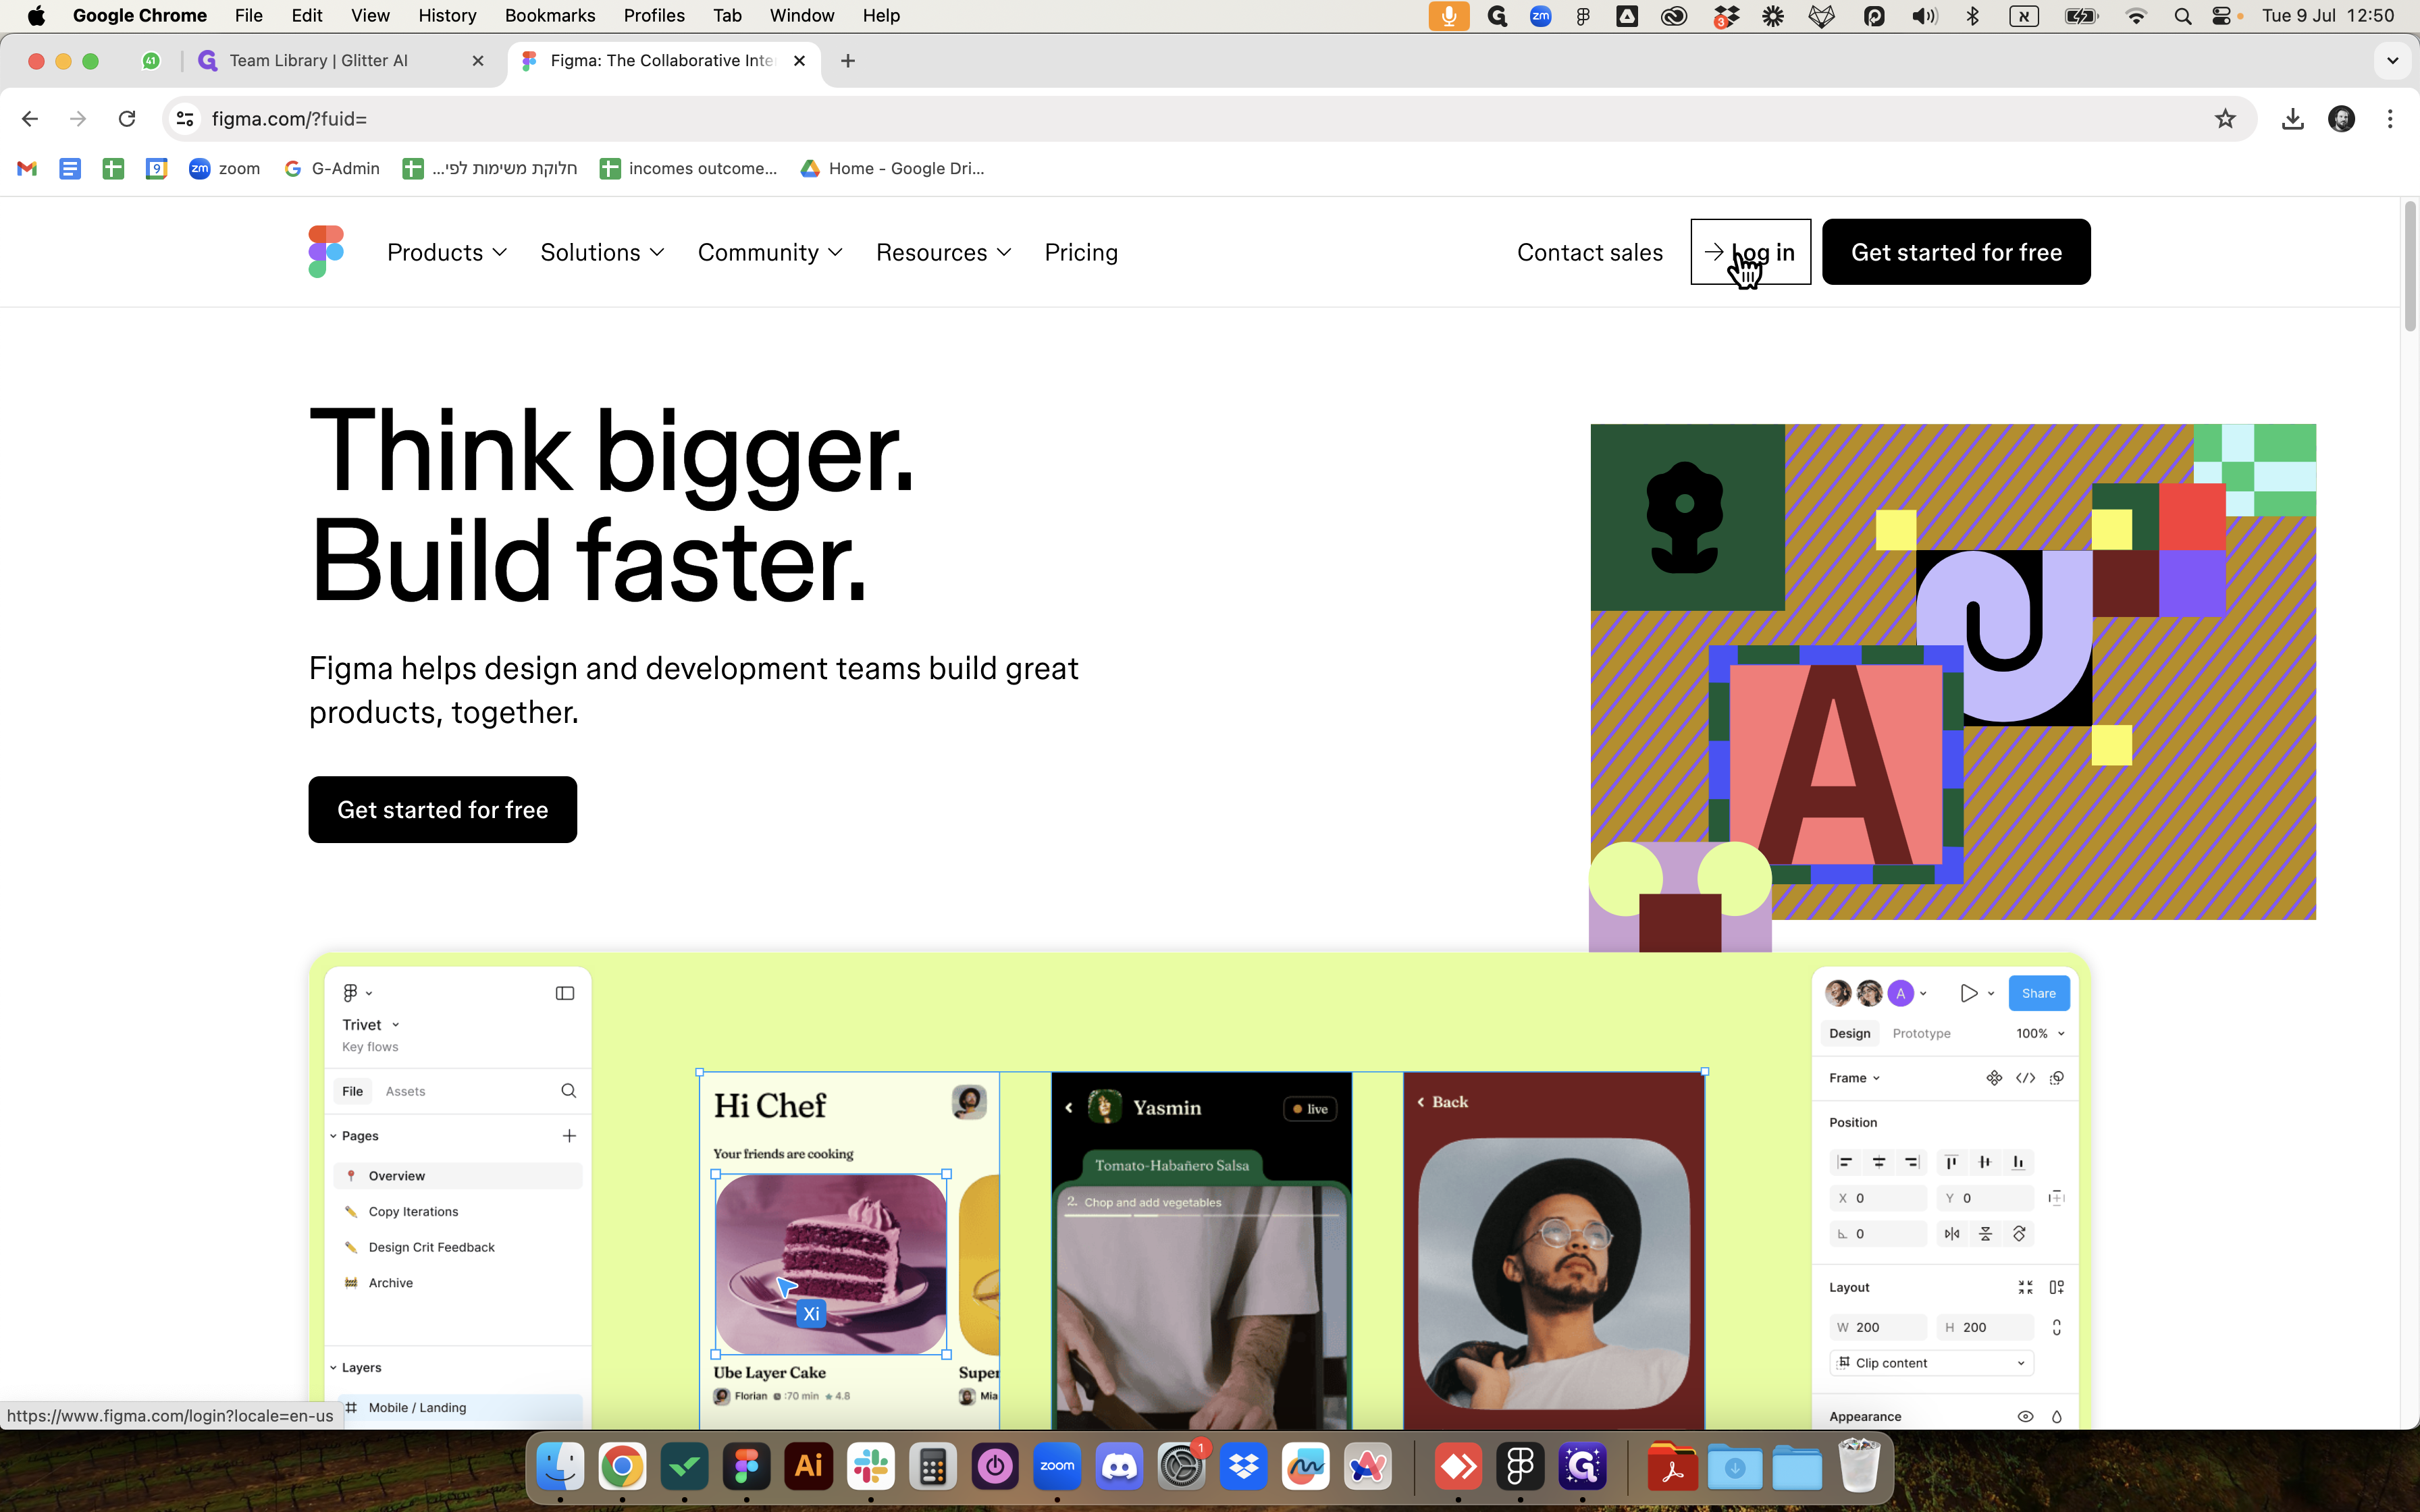Select the Assets tab in left panel

click(405, 1091)
